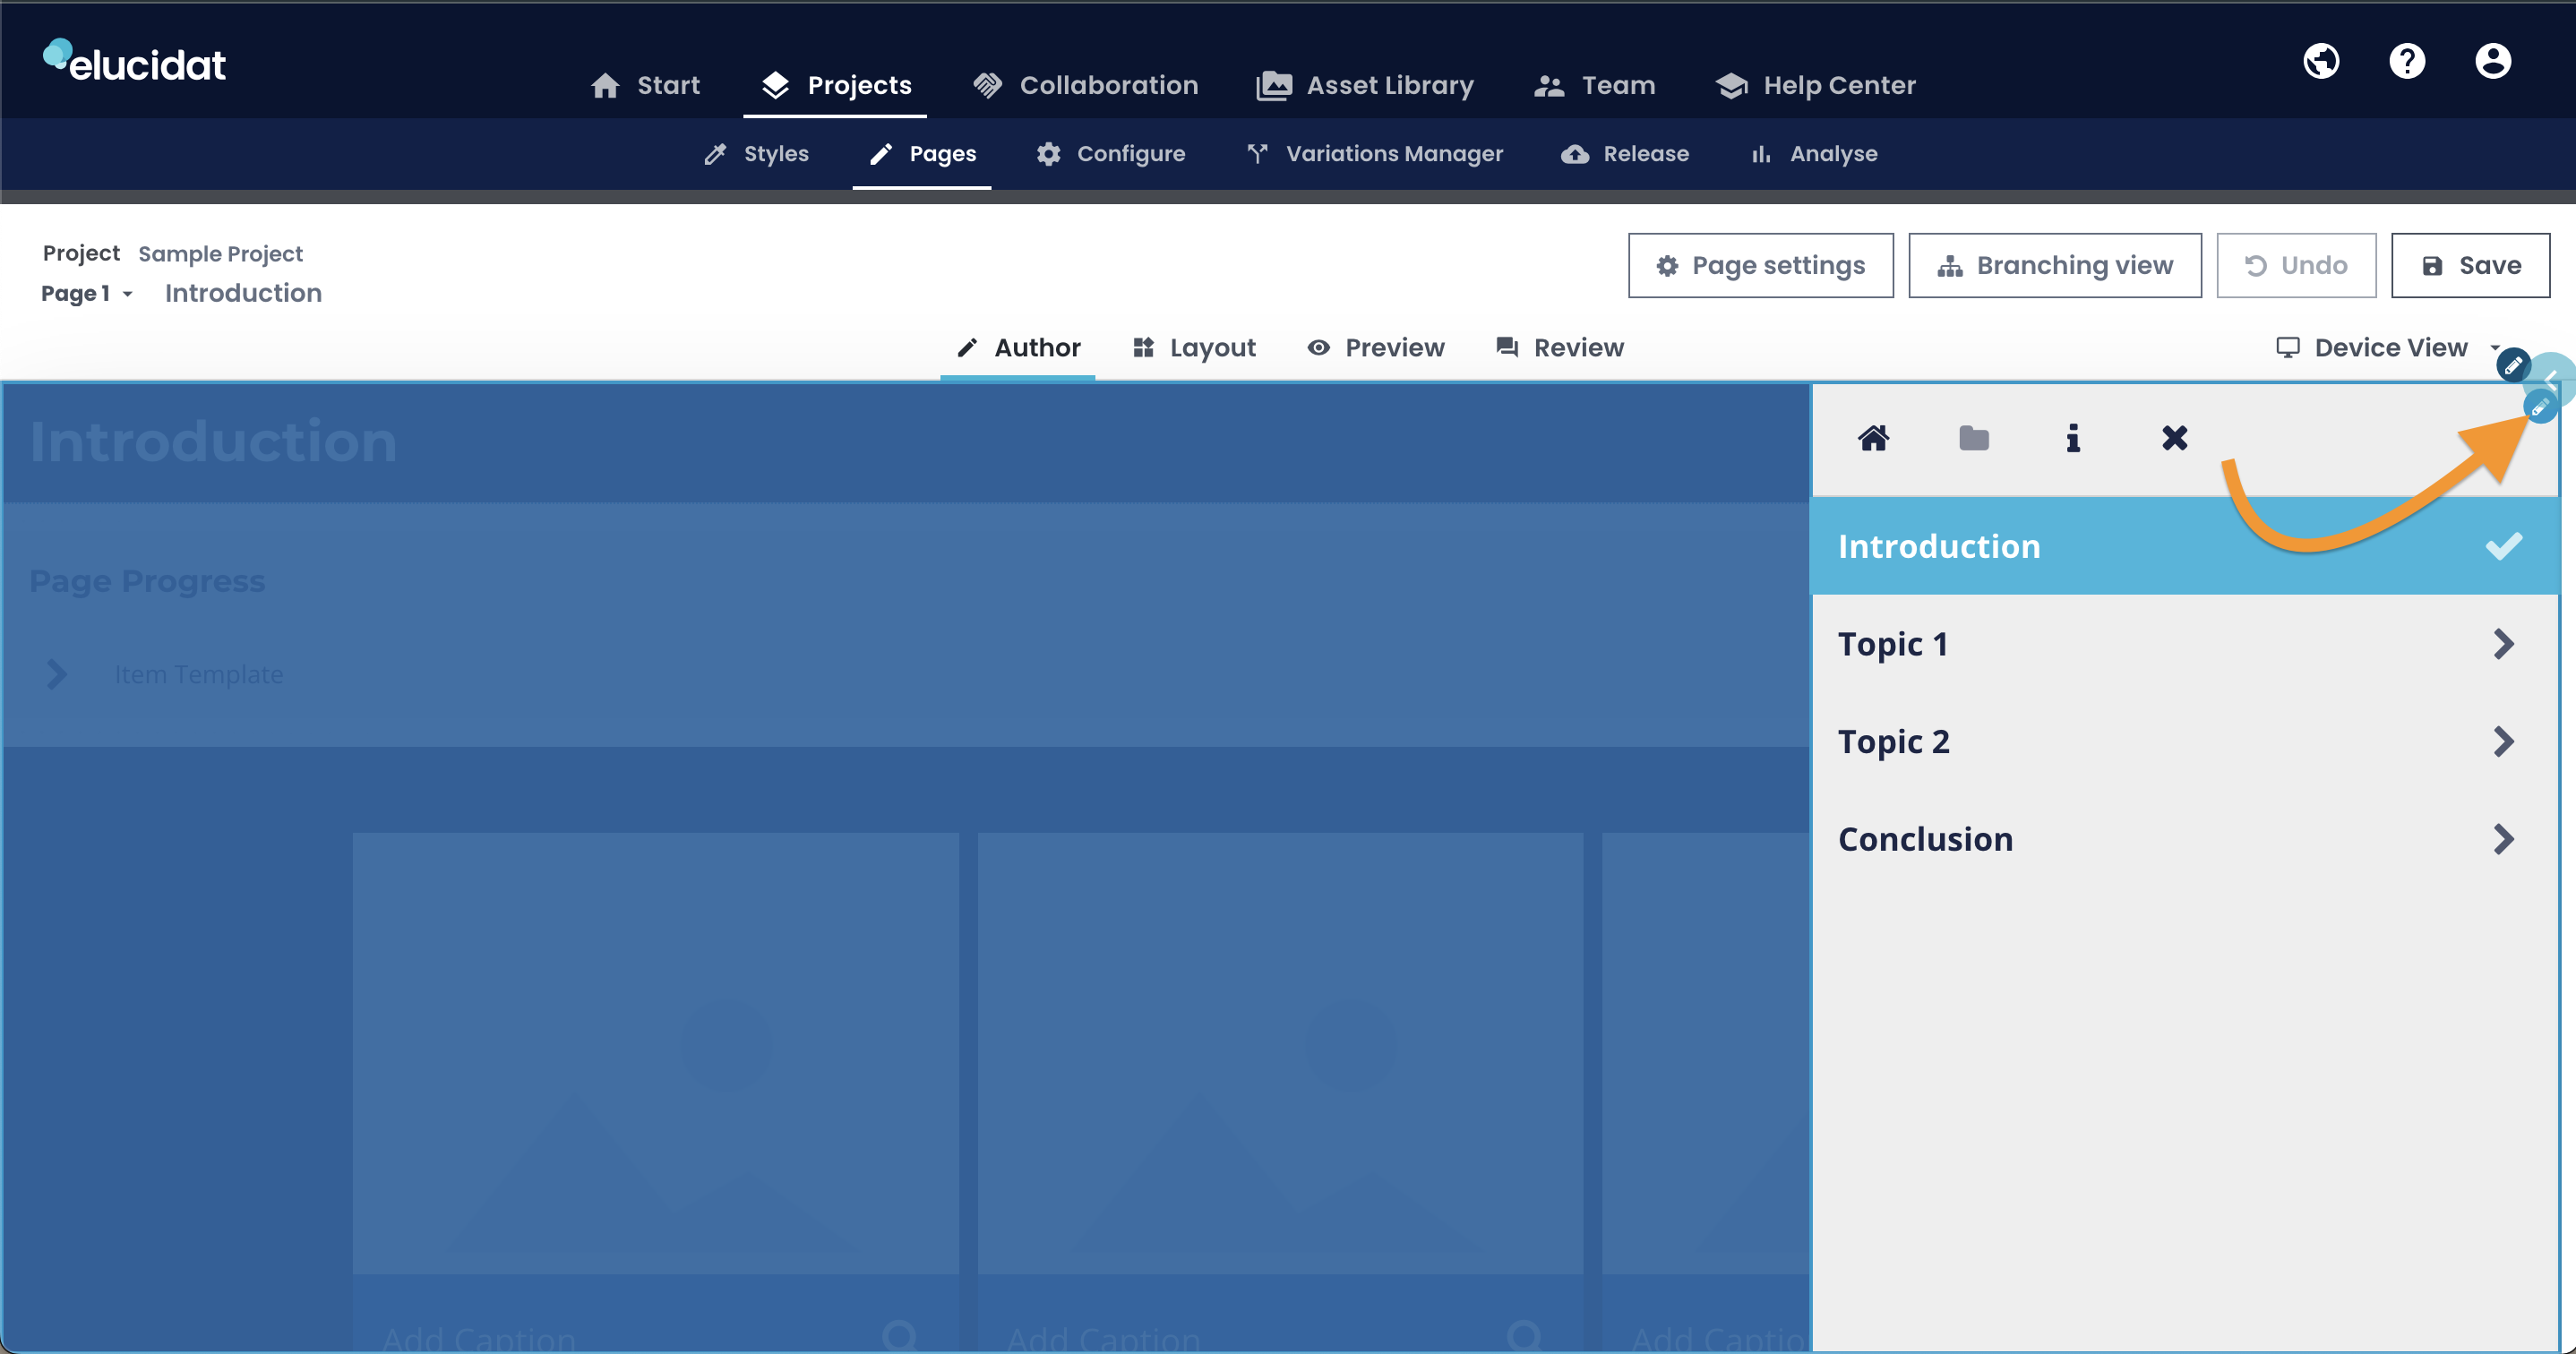Open Conclusion in the navigation menu
Image resolution: width=2576 pixels, height=1354 pixels.
pyautogui.click(x=2184, y=839)
